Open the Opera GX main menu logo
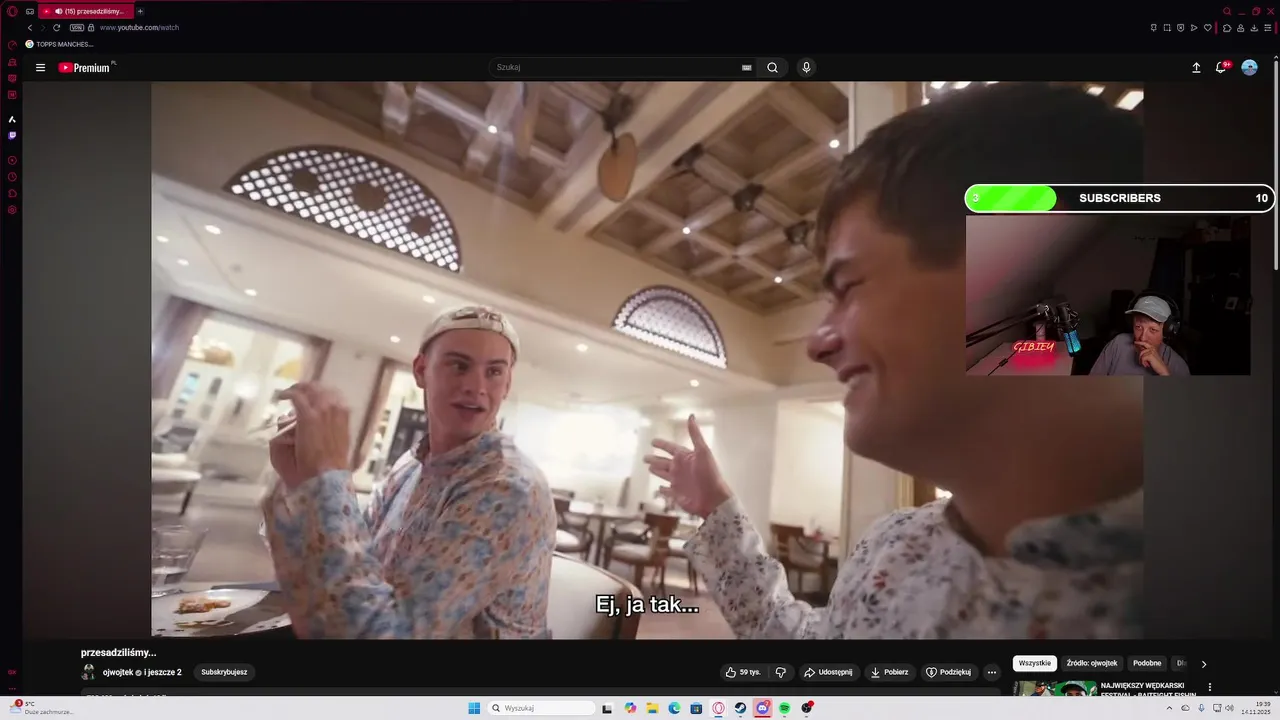Image resolution: width=1280 pixels, height=720 pixels. coord(12,11)
